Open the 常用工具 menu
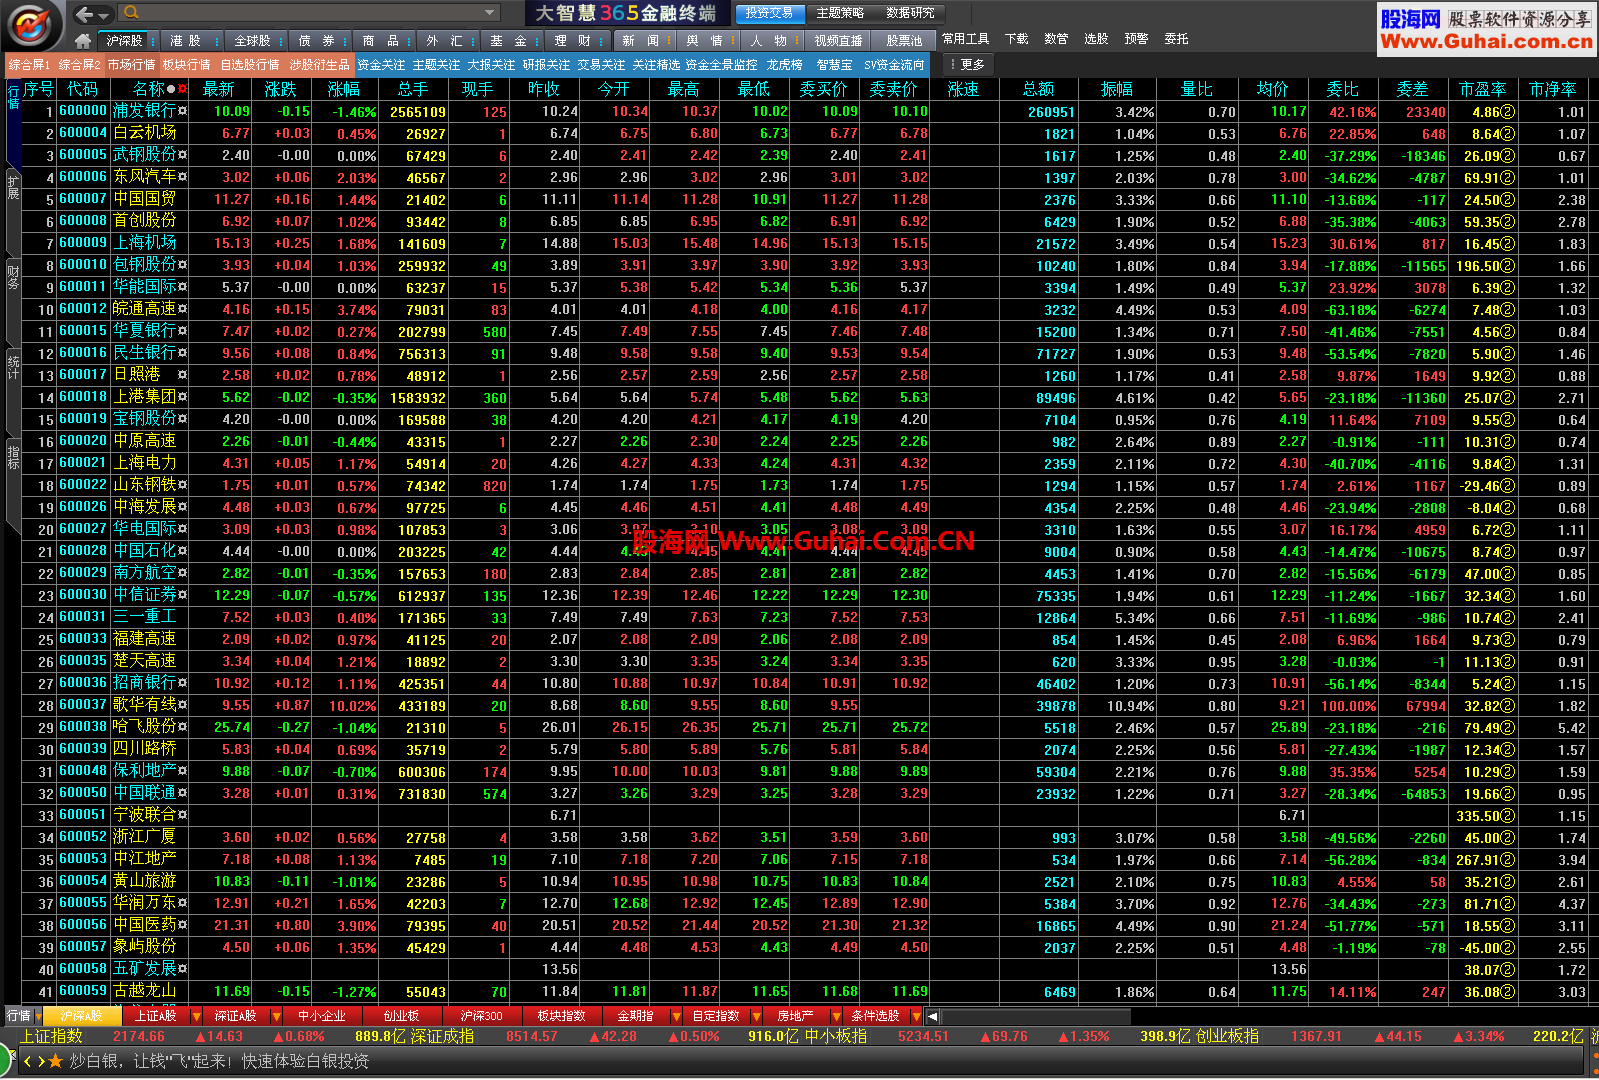This screenshot has height=1080, width=1599. point(965,39)
